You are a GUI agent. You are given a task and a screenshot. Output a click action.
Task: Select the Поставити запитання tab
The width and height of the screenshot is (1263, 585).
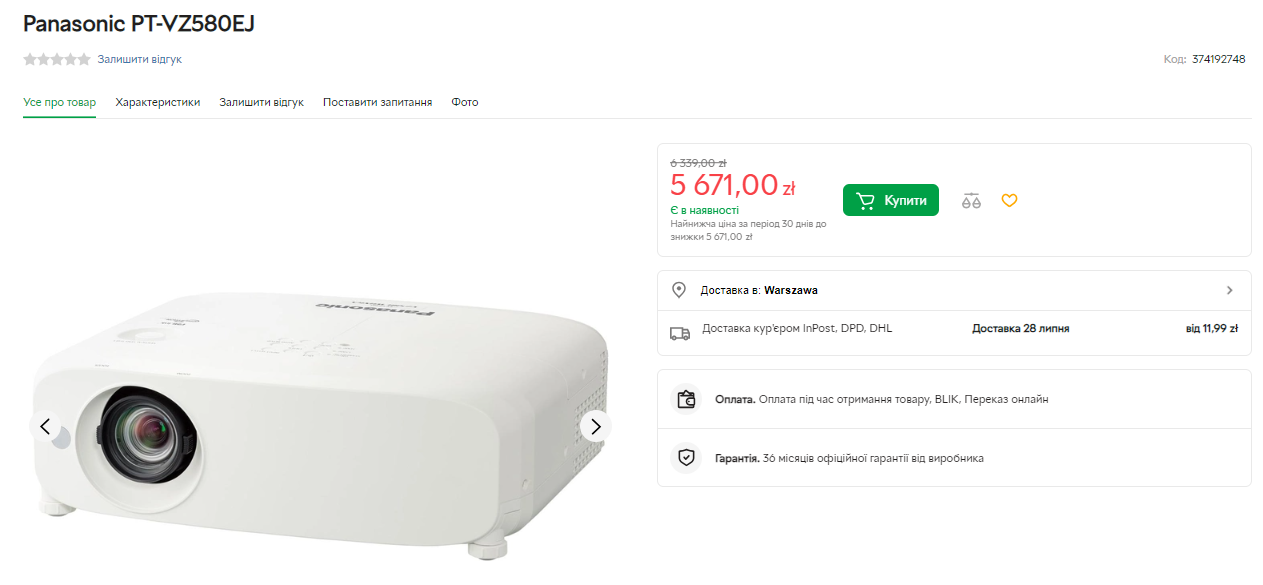pyautogui.click(x=377, y=102)
